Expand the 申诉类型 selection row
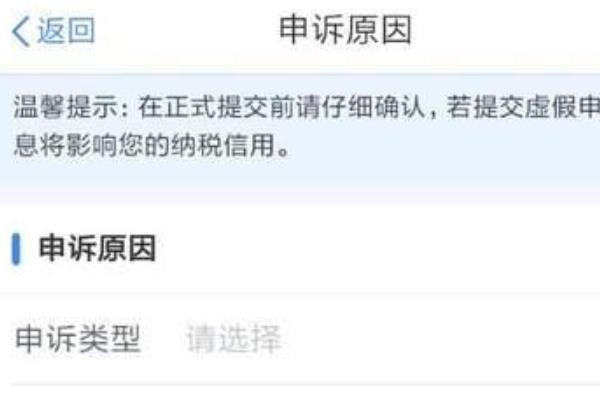 (300, 339)
